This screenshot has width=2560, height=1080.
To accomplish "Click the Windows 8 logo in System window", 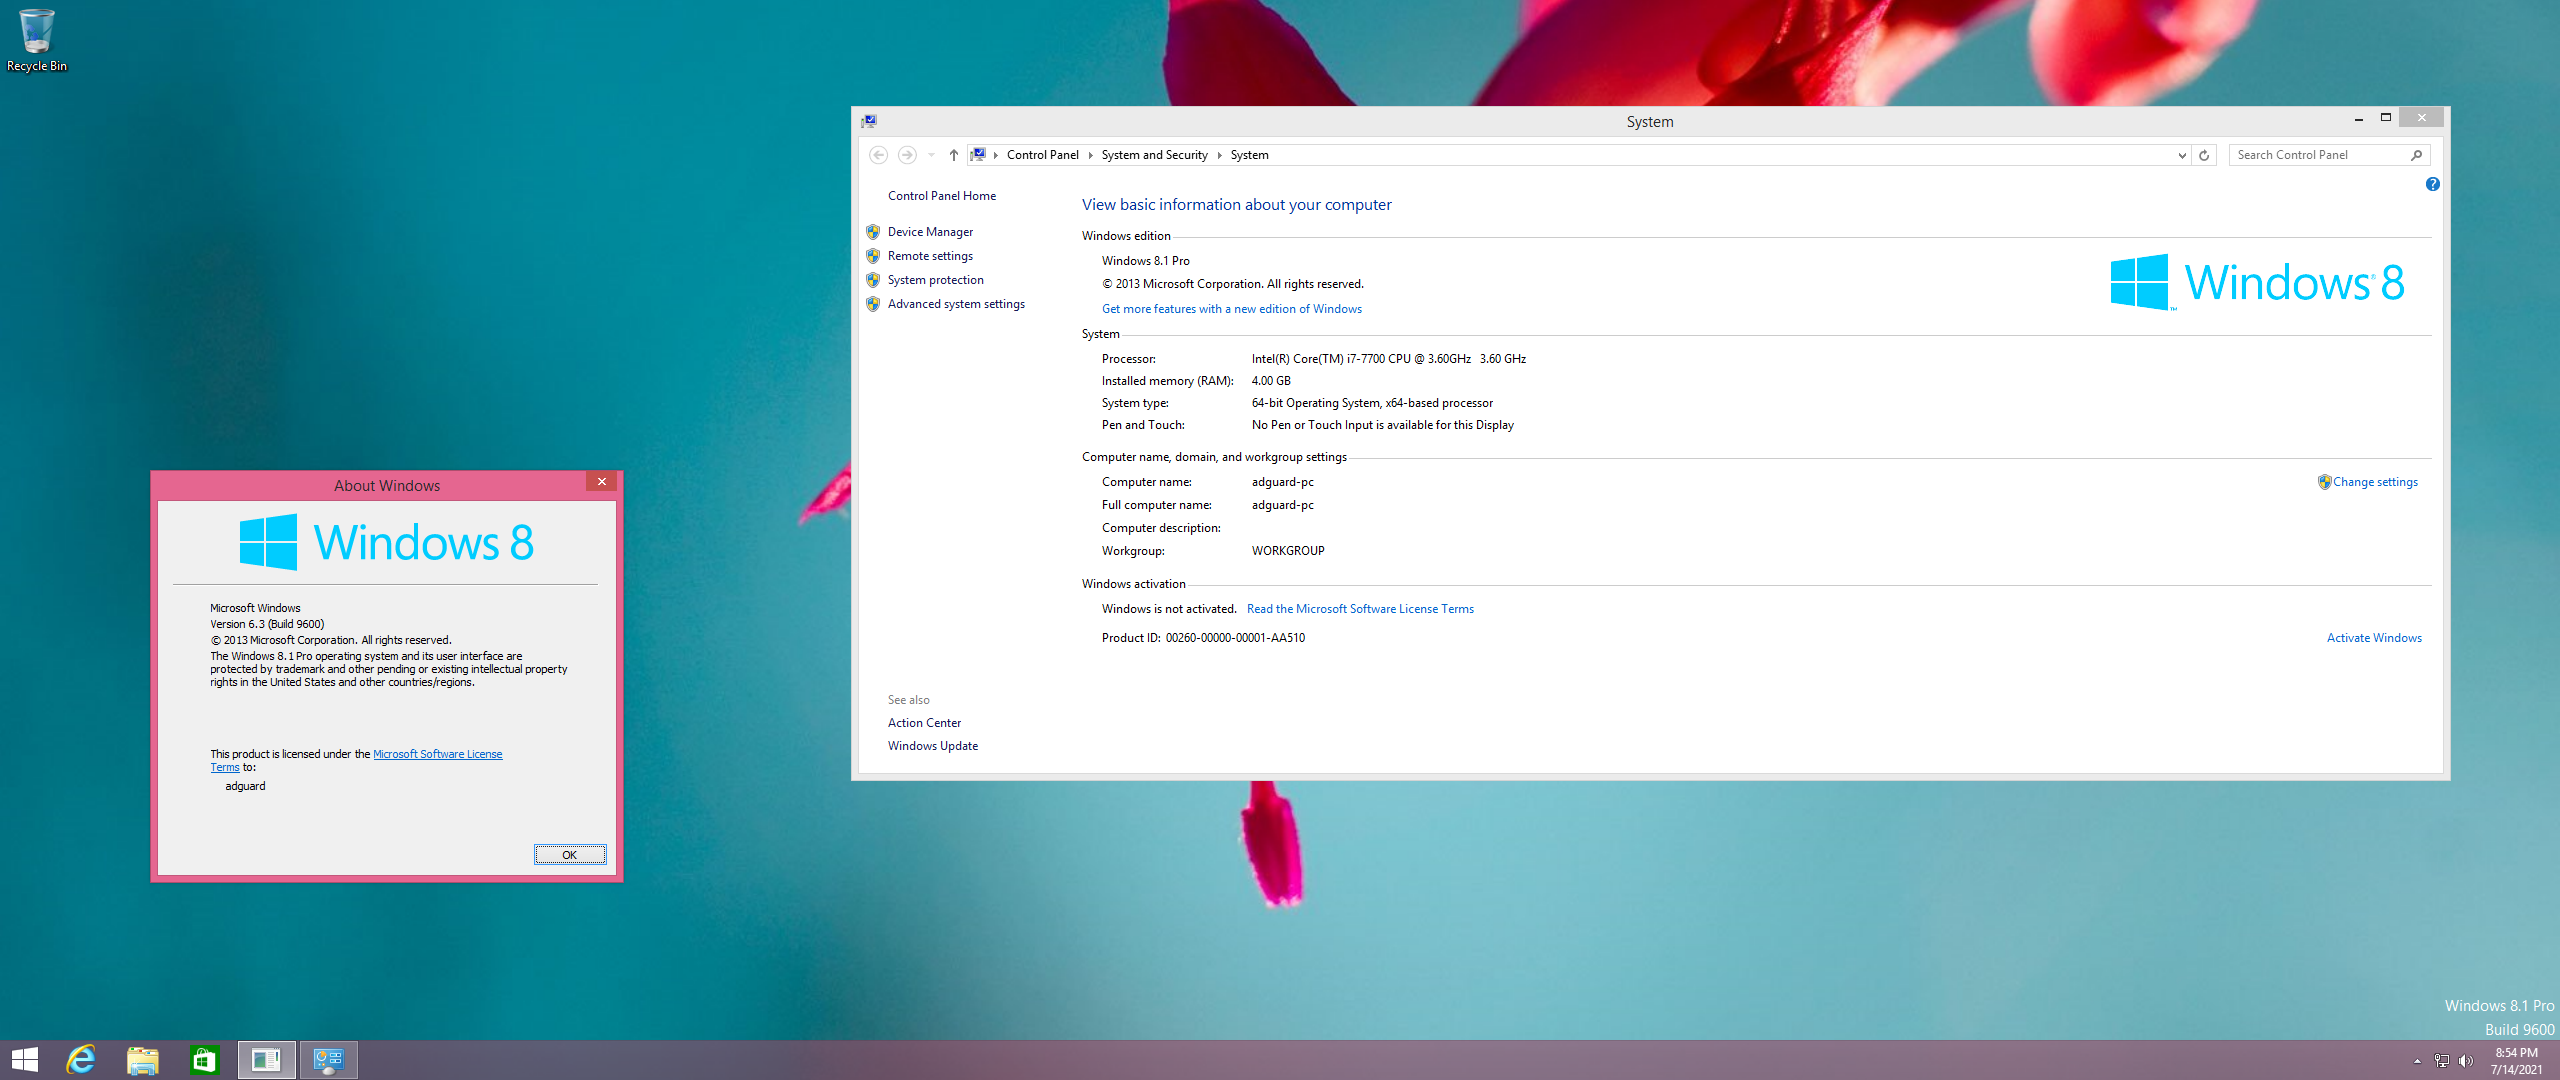I will pyautogui.click(x=2257, y=282).
